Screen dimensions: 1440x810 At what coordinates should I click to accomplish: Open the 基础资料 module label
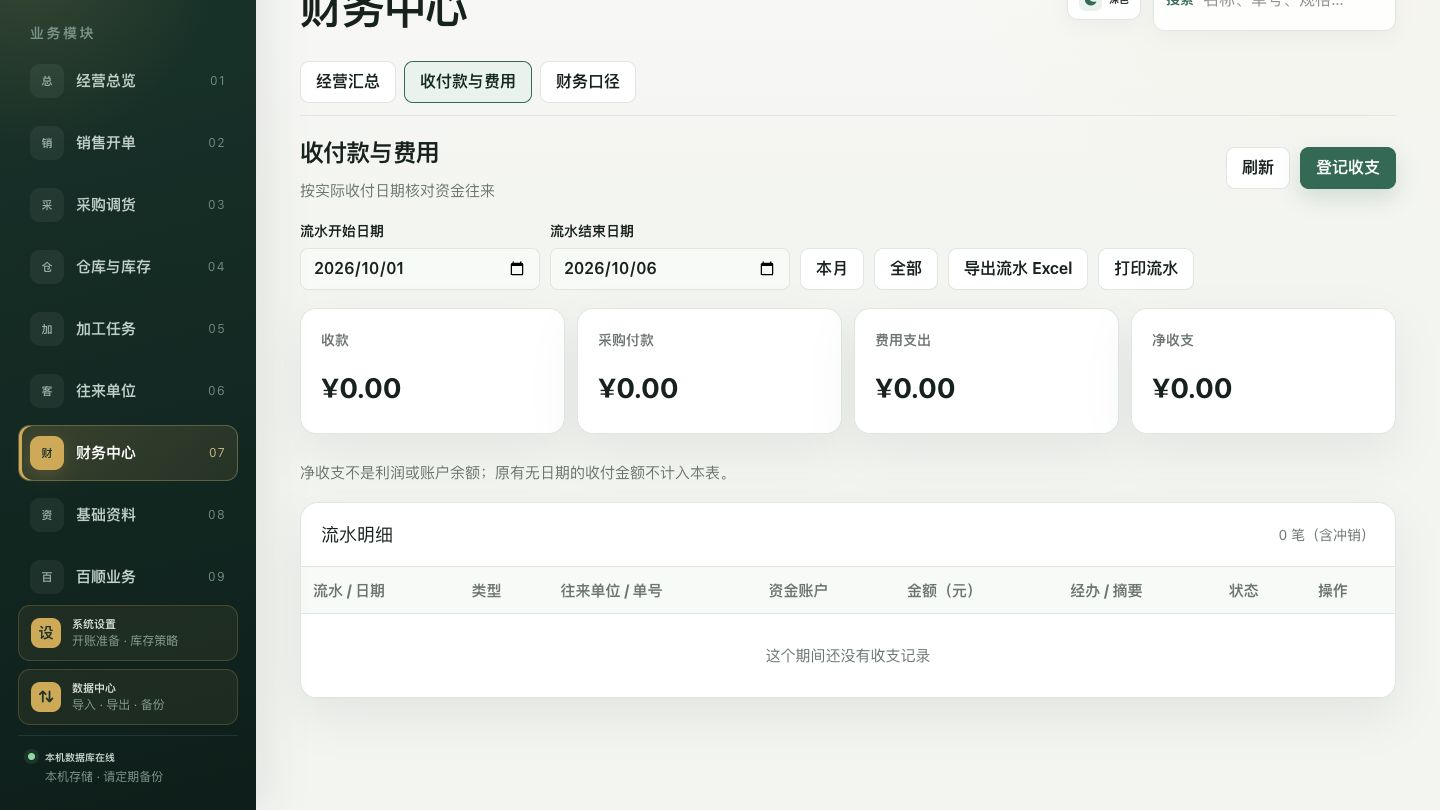(106, 515)
